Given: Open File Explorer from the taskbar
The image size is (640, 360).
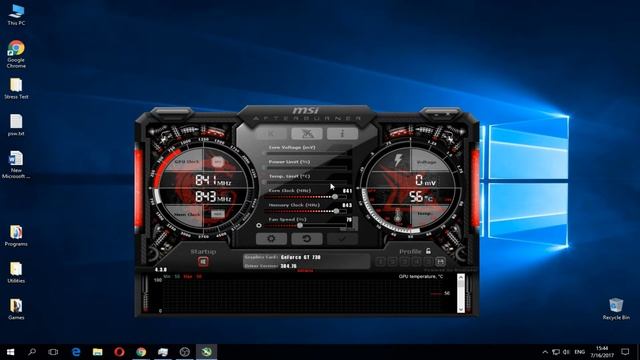Looking at the screenshot, I should [x=98, y=351].
